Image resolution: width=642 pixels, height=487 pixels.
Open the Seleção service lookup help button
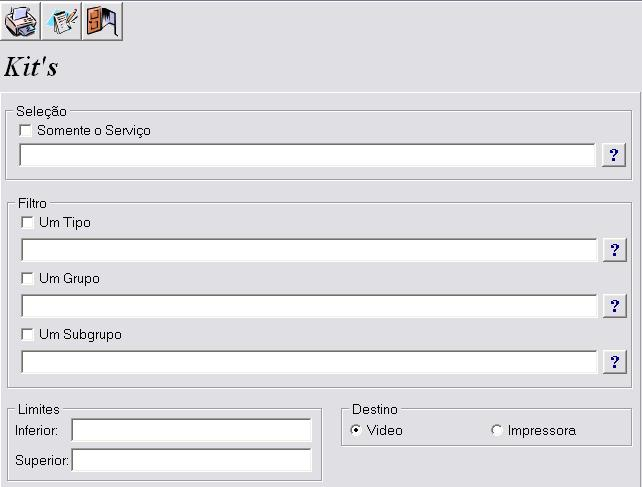pos(613,155)
